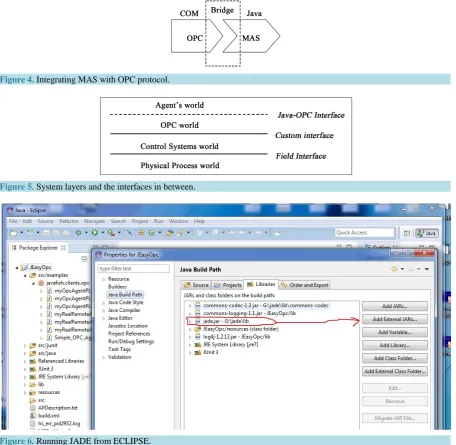This screenshot has height=445, width=456.
Task: Click Collapse All icon in Package Explorer
Action: point(84,259)
